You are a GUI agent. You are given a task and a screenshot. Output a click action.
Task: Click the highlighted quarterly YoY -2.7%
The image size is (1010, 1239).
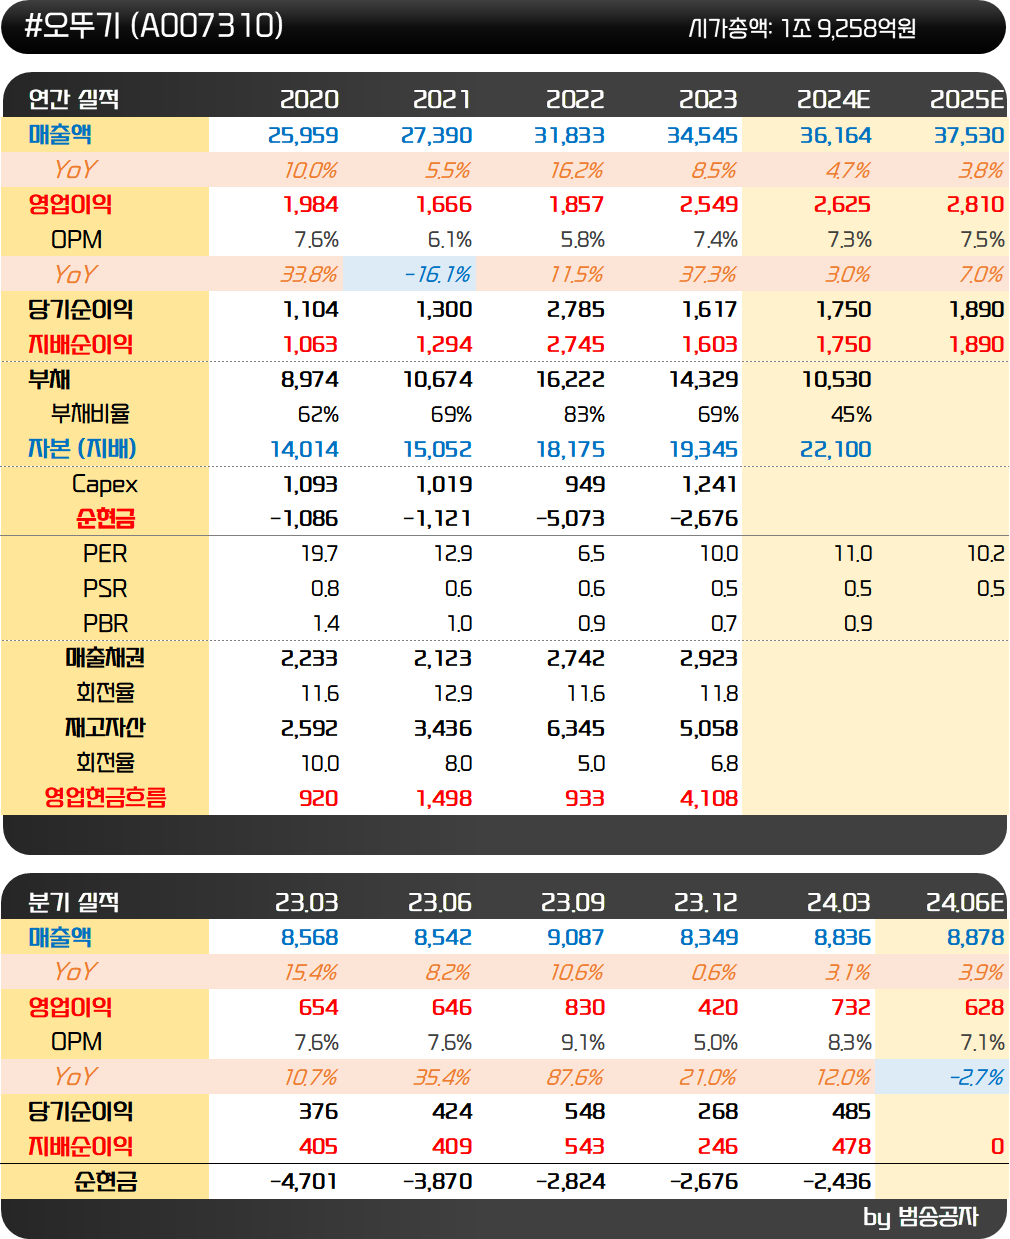pos(977,1077)
